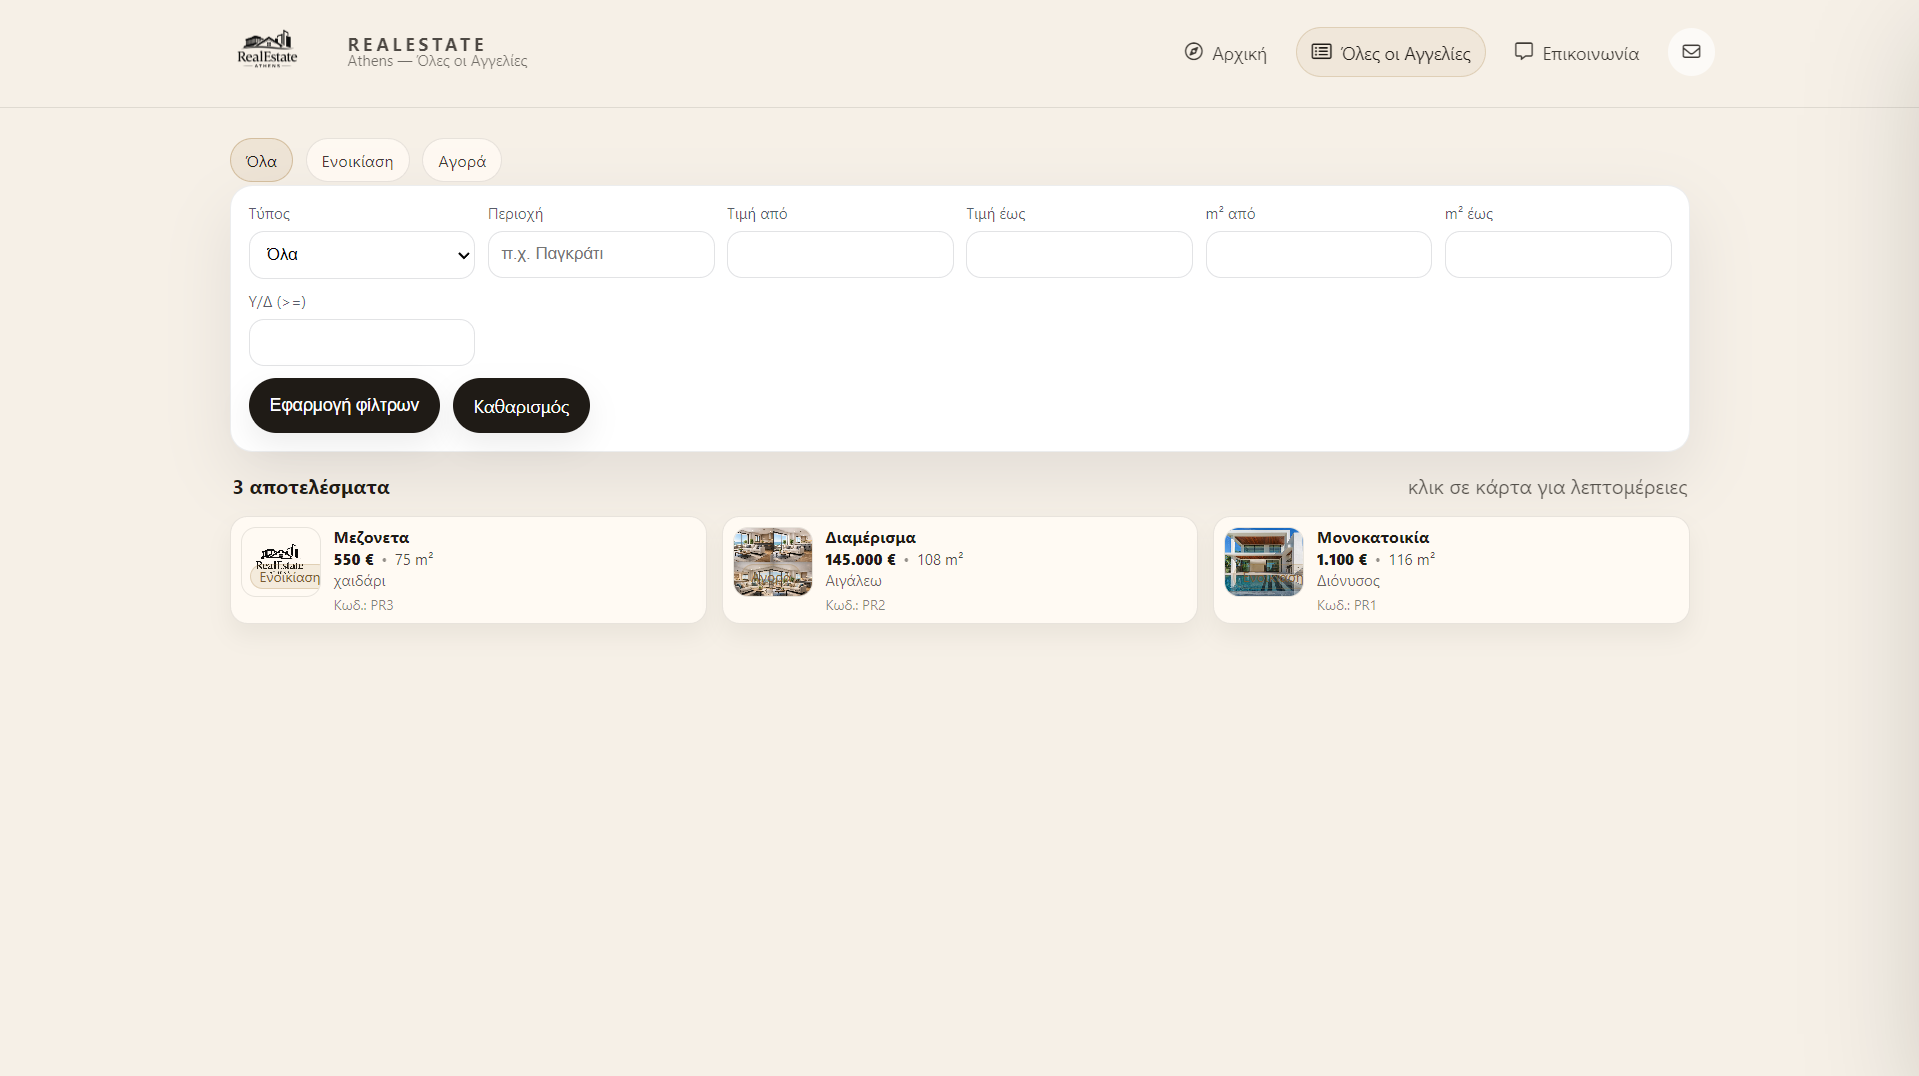Focus the Υ/Δ minimum bedrooms field
Image resolution: width=1919 pixels, height=1076 pixels.
coord(361,343)
